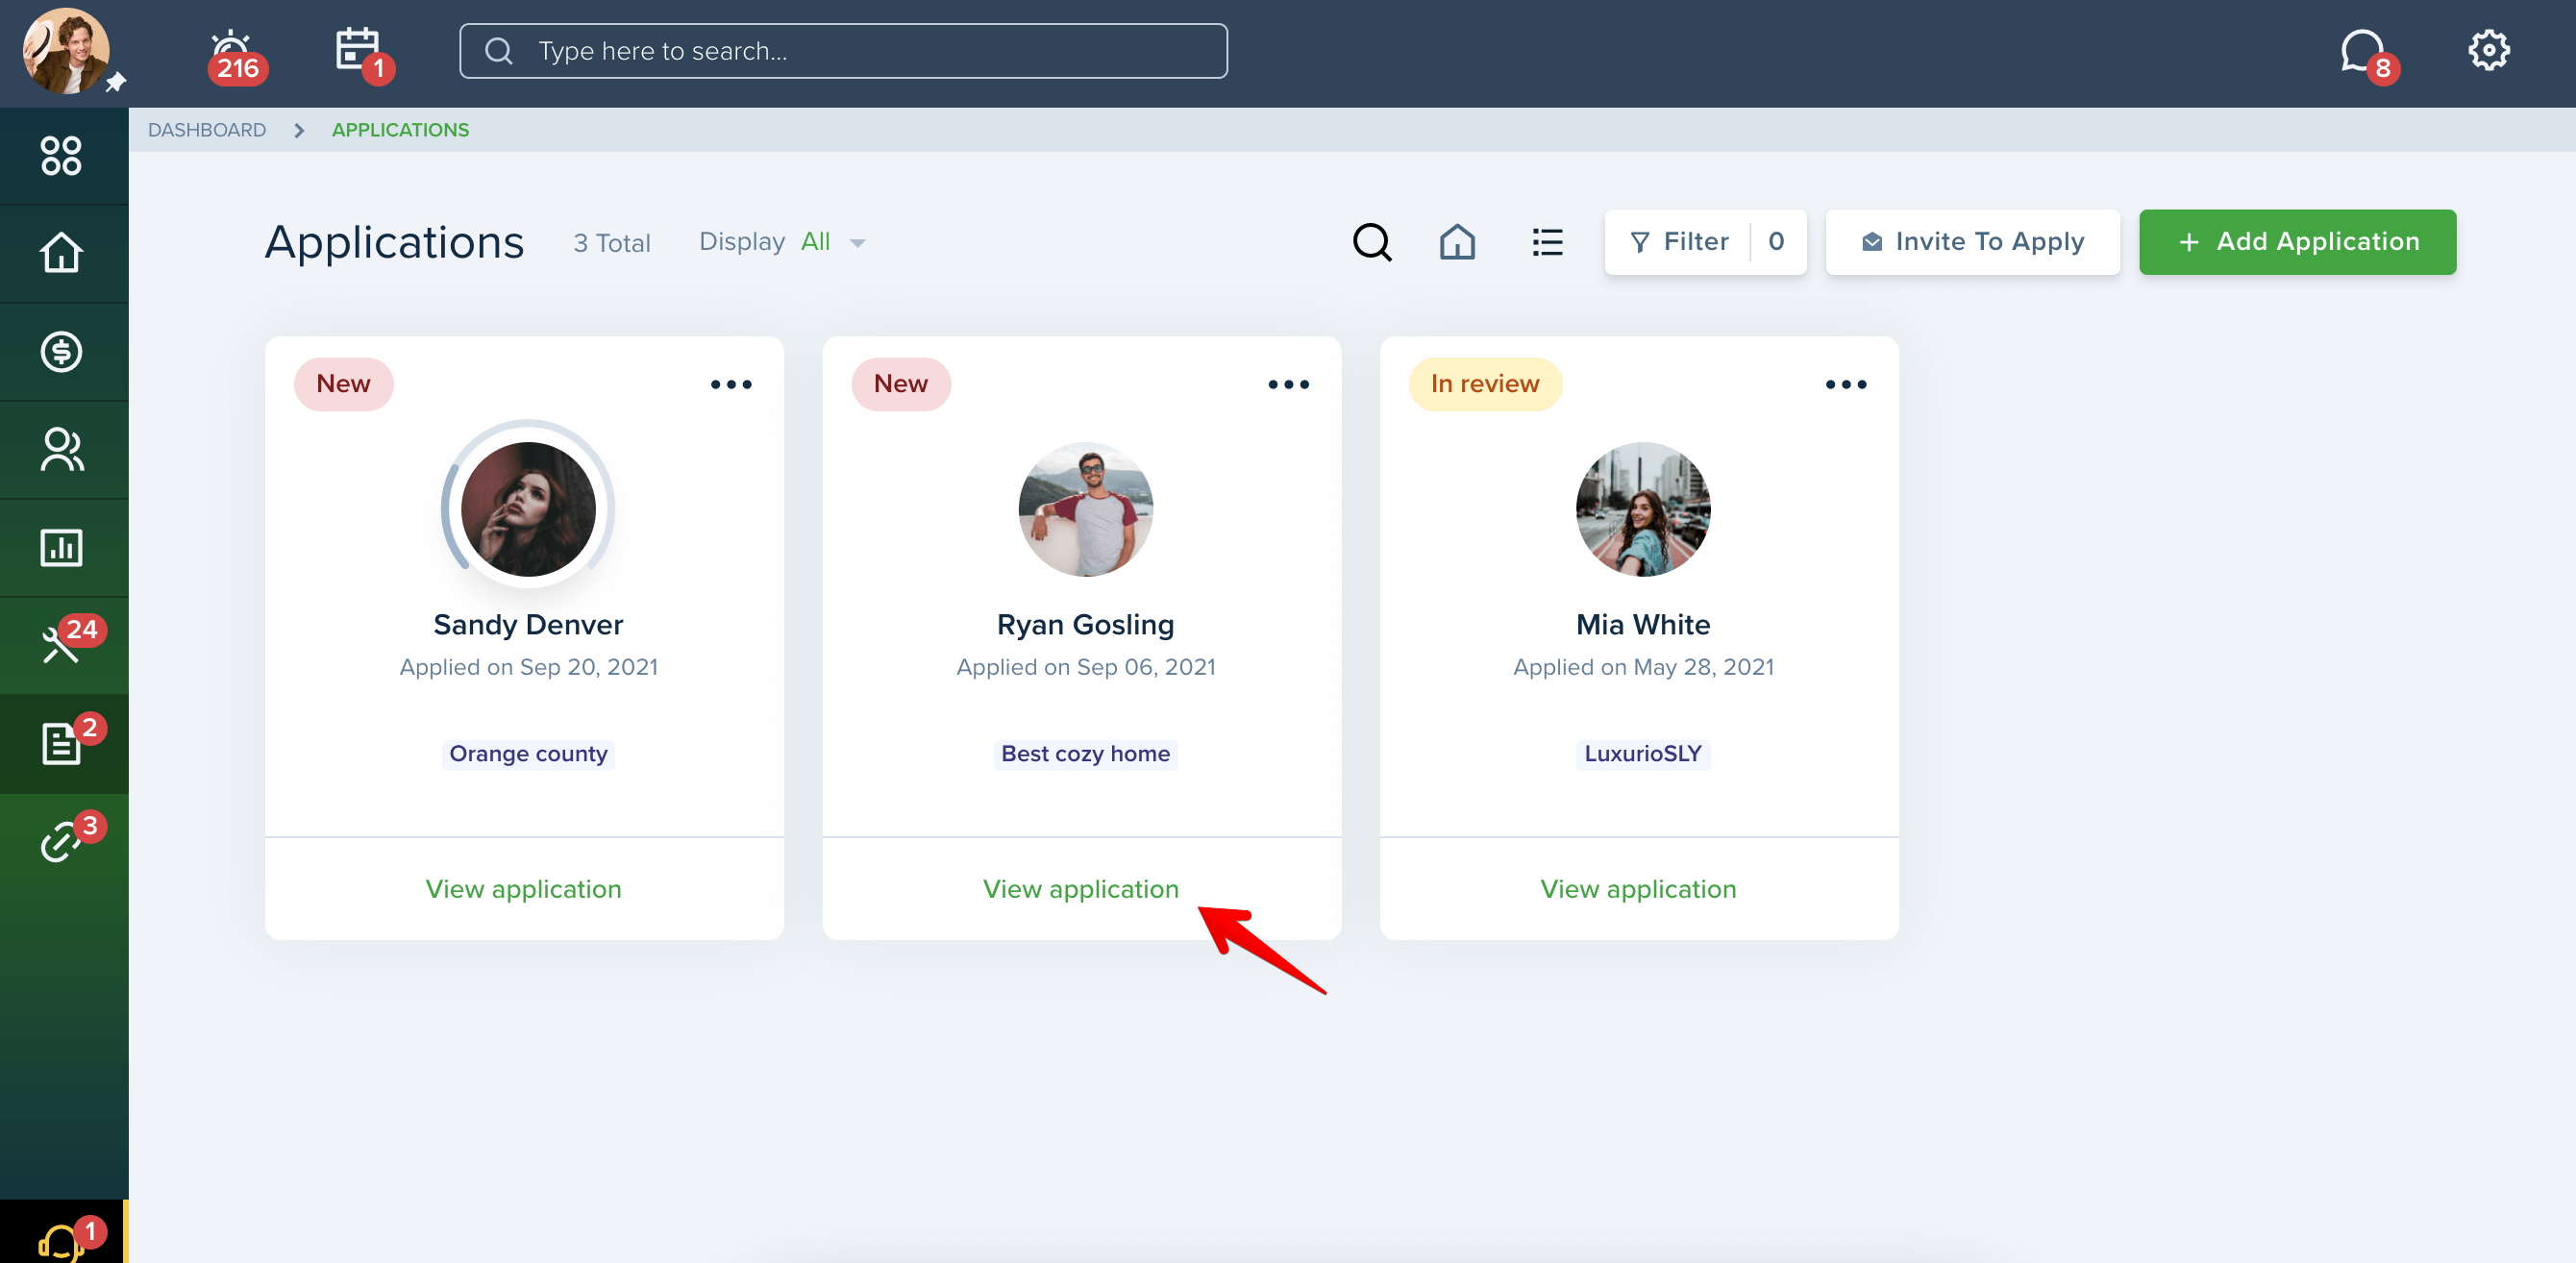Click Sandy Denver's profile photo
Screen dimensions: 2576x1263
point(528,509)
